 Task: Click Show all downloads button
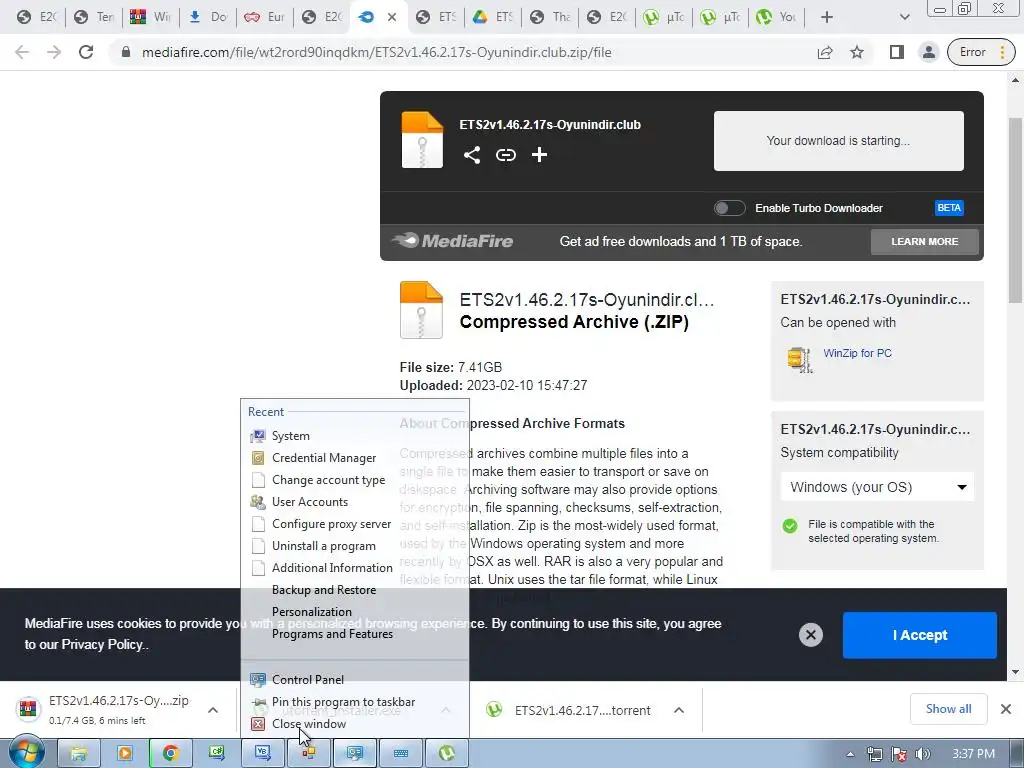pyautogui.click(x=948, y=709)
